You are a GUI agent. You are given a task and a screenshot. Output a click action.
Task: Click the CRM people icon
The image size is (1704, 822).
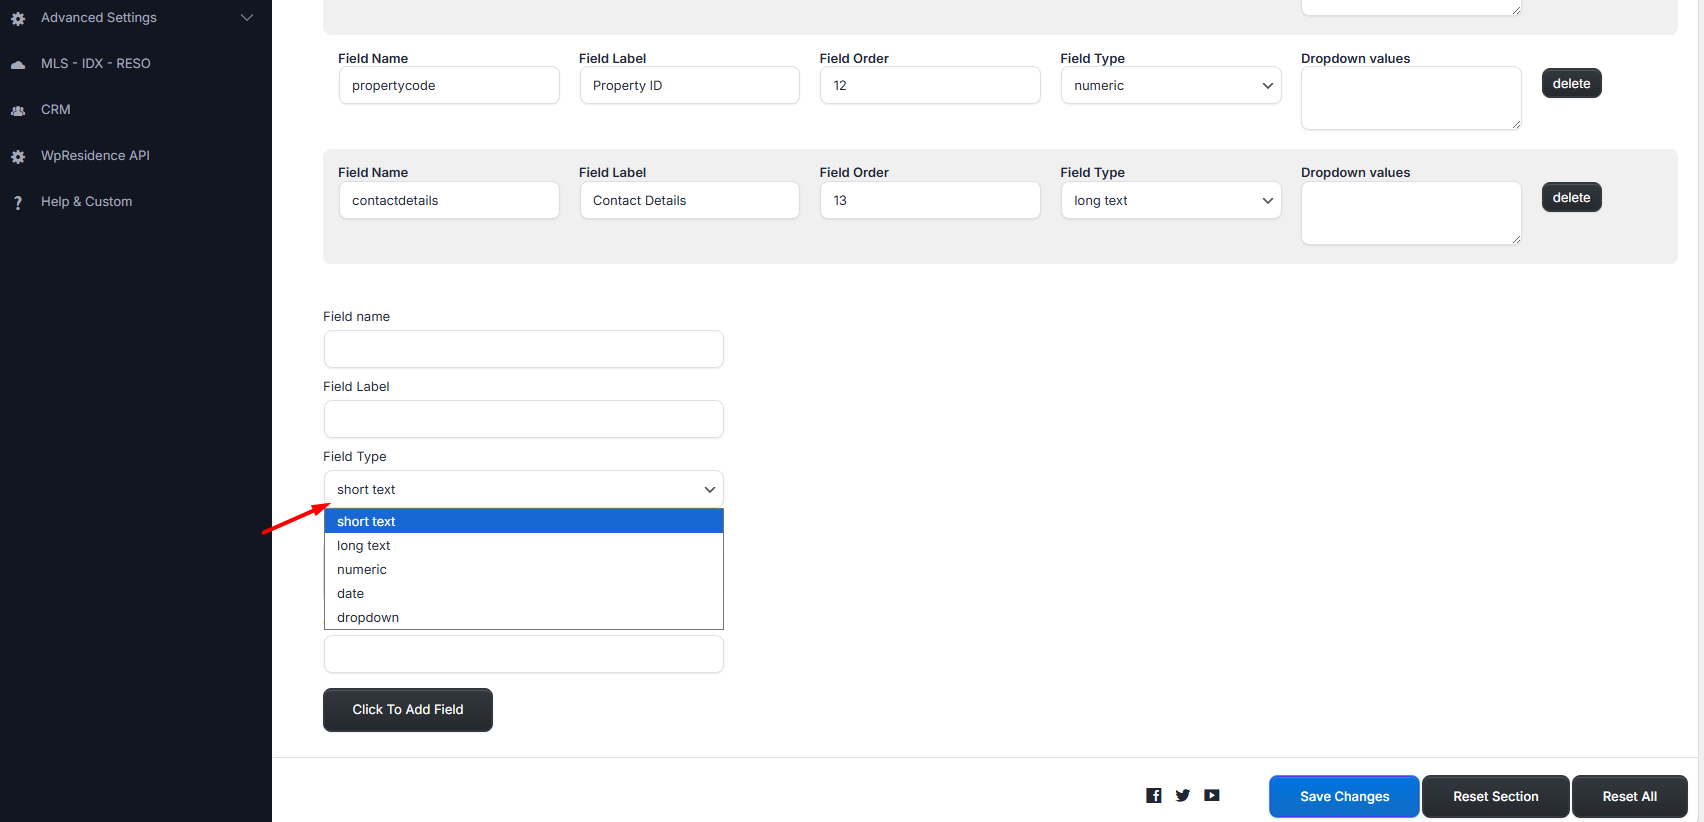click(x=18, y=110)
